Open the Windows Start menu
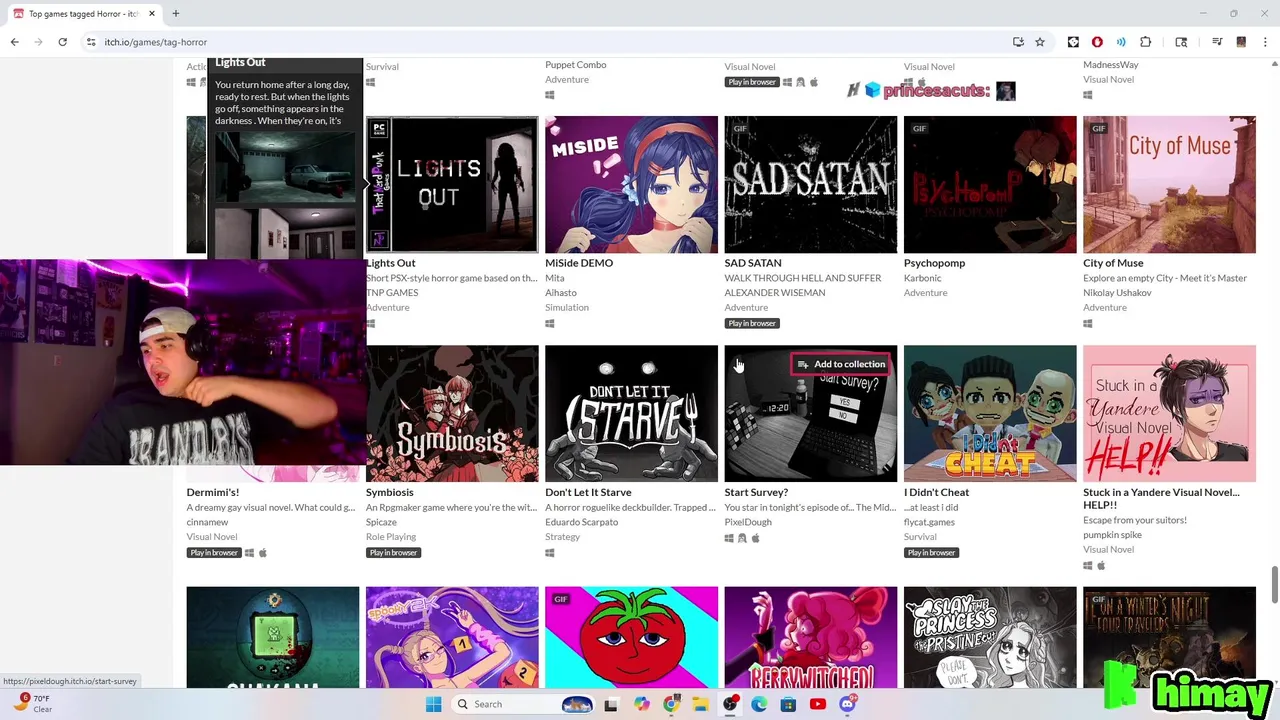Viewport: 1280px width, 720px height. [x=433, y=704]
